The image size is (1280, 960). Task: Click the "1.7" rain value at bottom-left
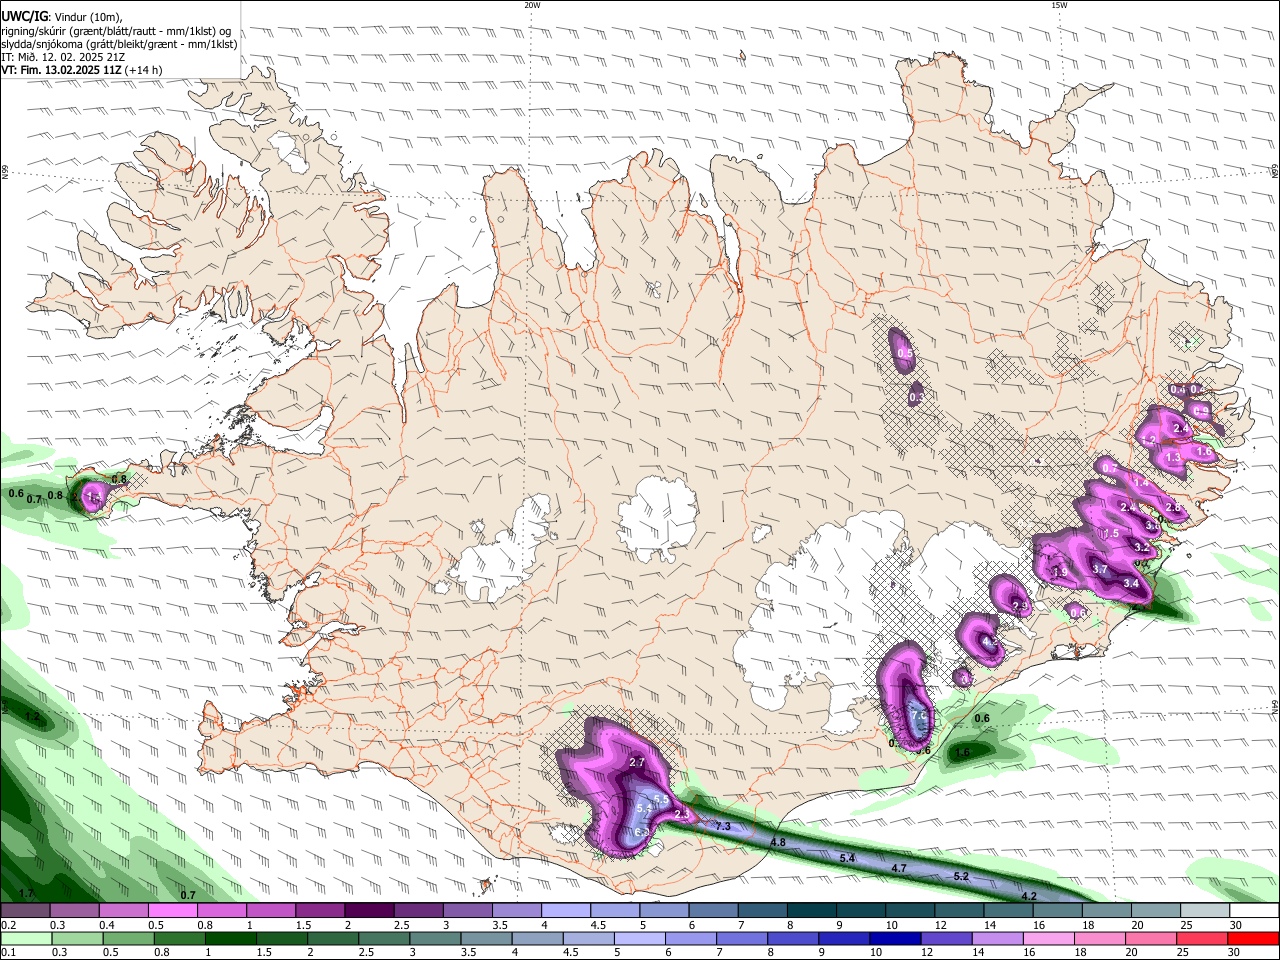pyautogui.click(x=27, y=893)
